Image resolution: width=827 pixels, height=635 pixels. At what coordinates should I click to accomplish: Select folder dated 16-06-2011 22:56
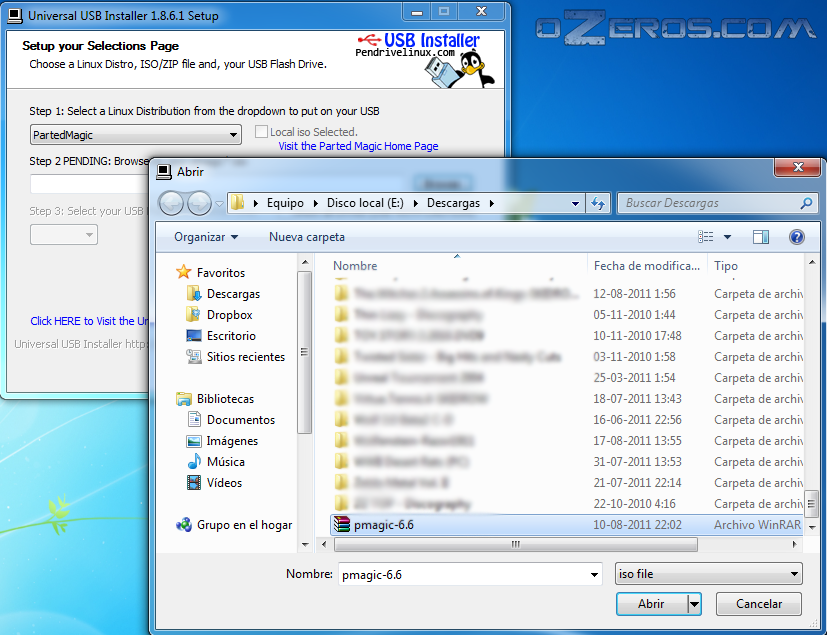[566, 420]
